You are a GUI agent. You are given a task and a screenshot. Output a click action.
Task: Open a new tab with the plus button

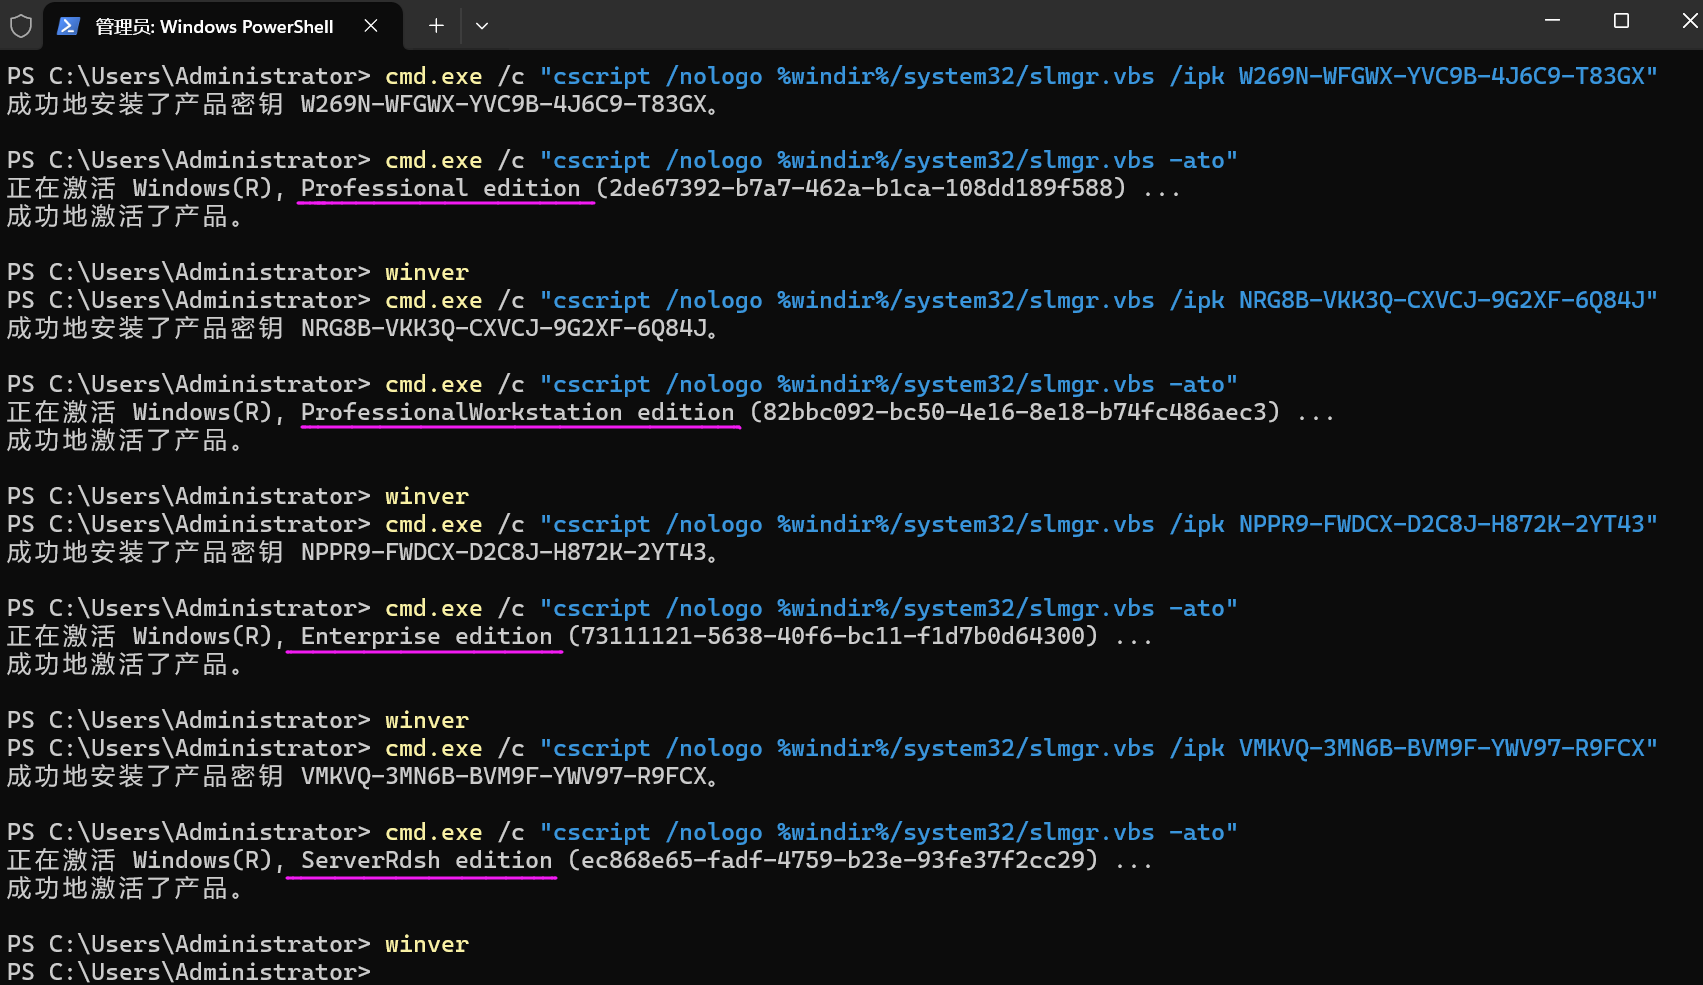[436, 26]
